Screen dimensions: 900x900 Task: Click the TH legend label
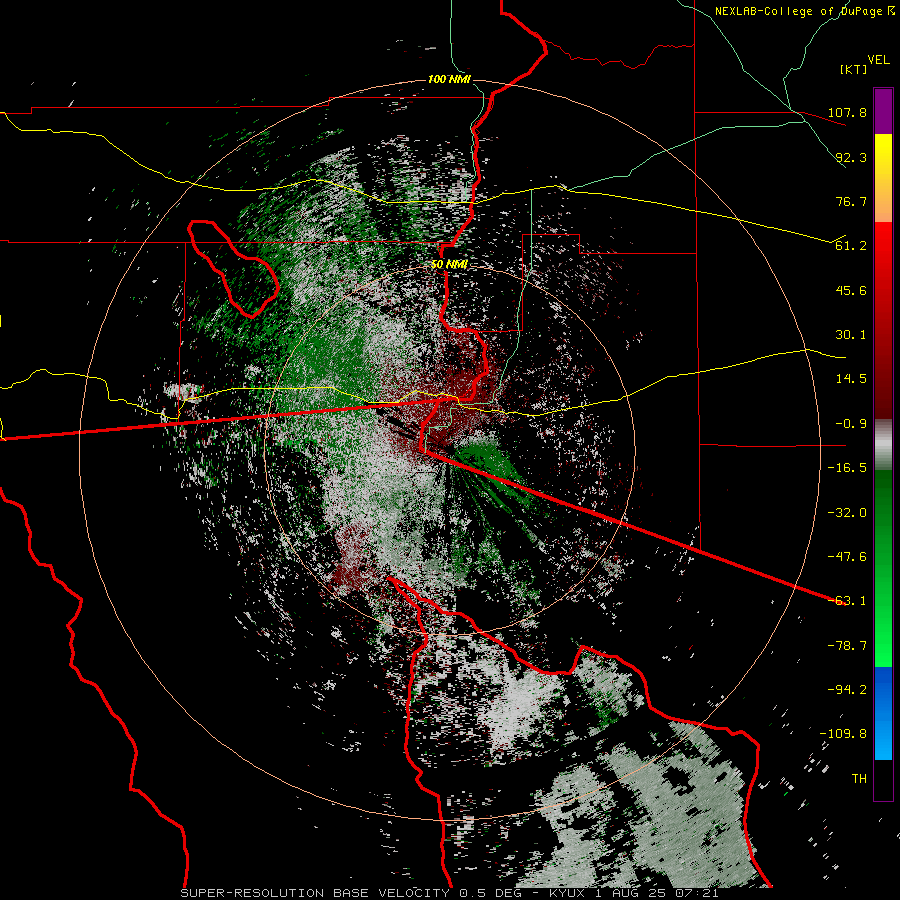tap(859, 779)
